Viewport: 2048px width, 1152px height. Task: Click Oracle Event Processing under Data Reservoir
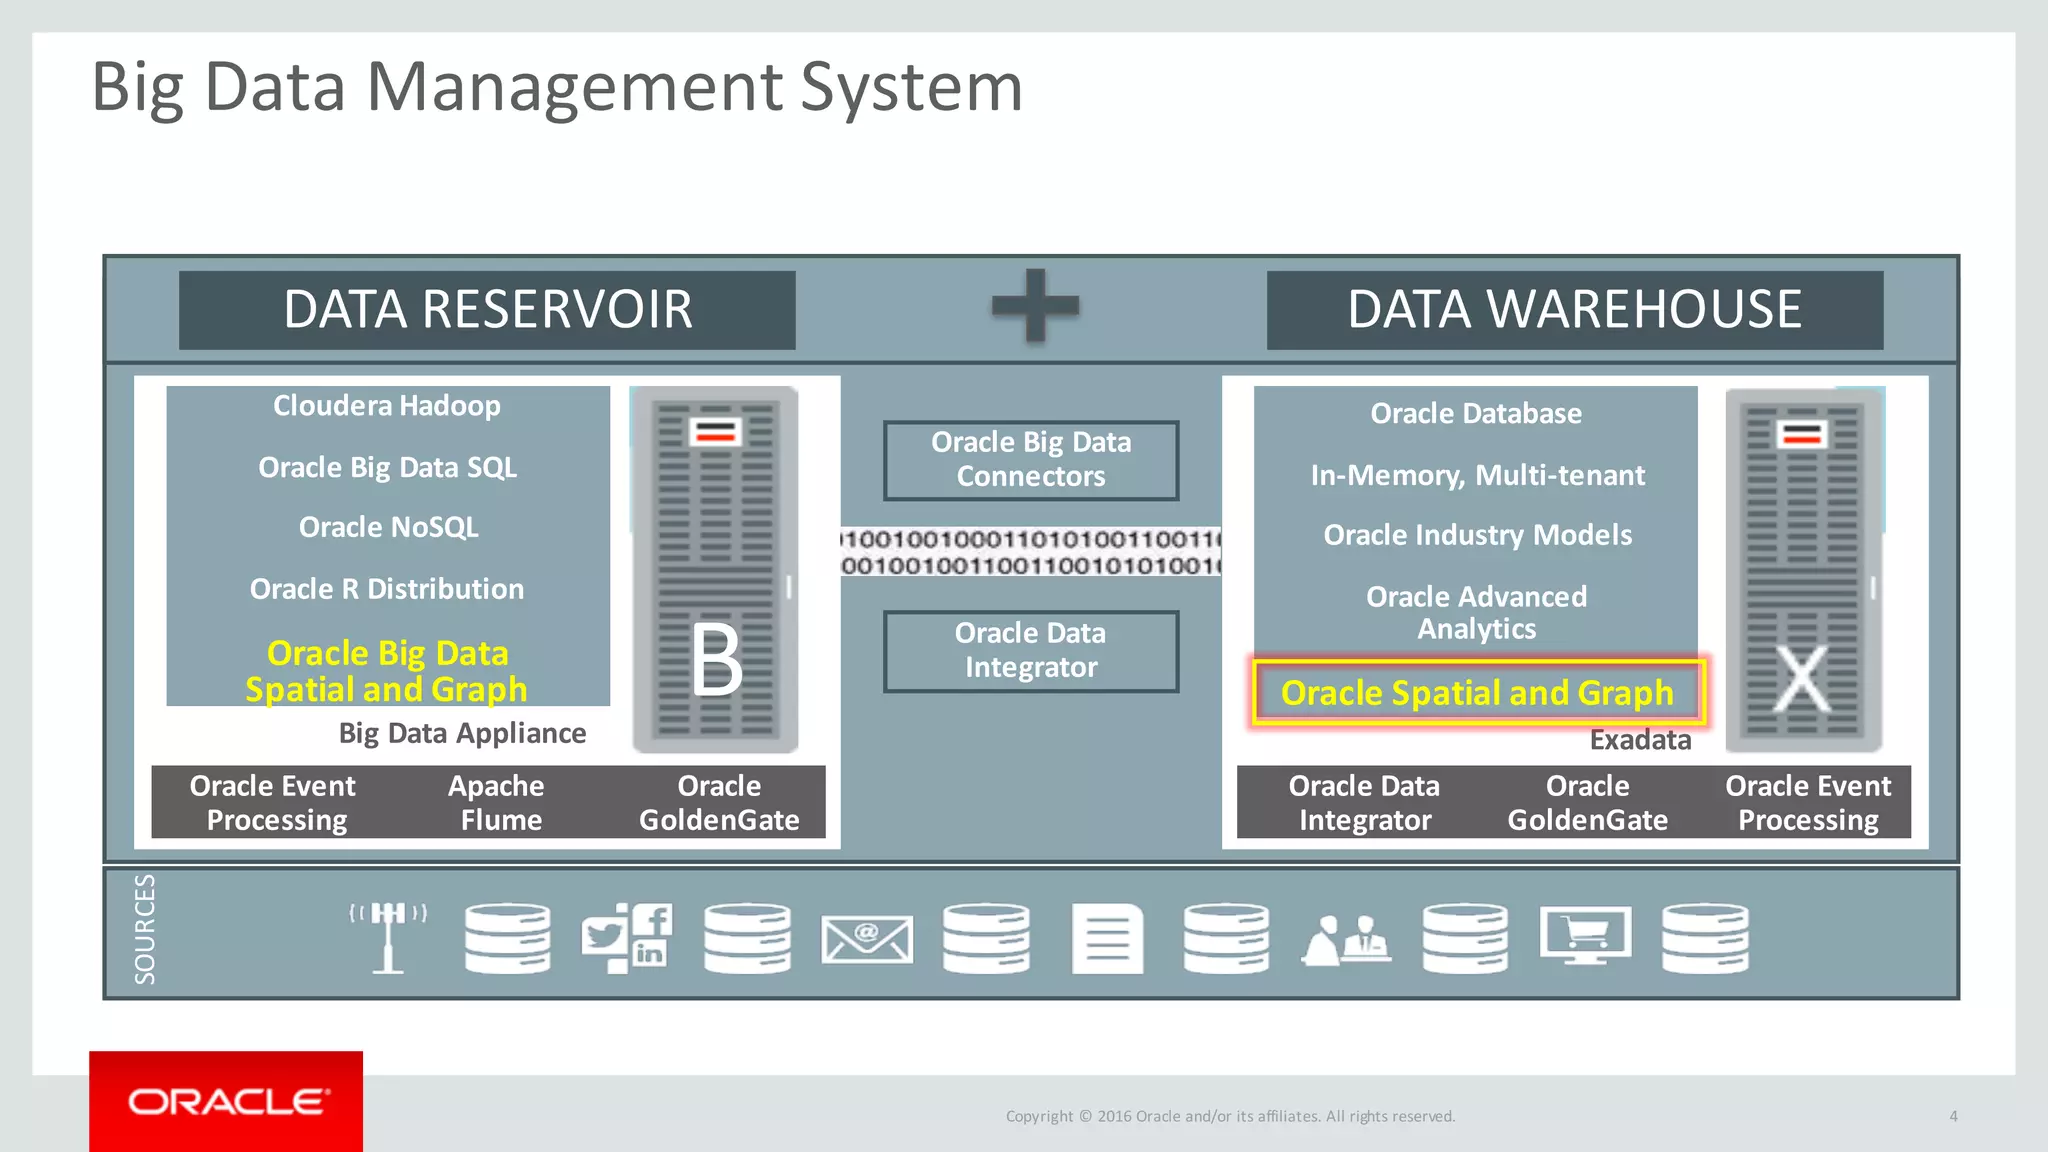click(274, 803)
